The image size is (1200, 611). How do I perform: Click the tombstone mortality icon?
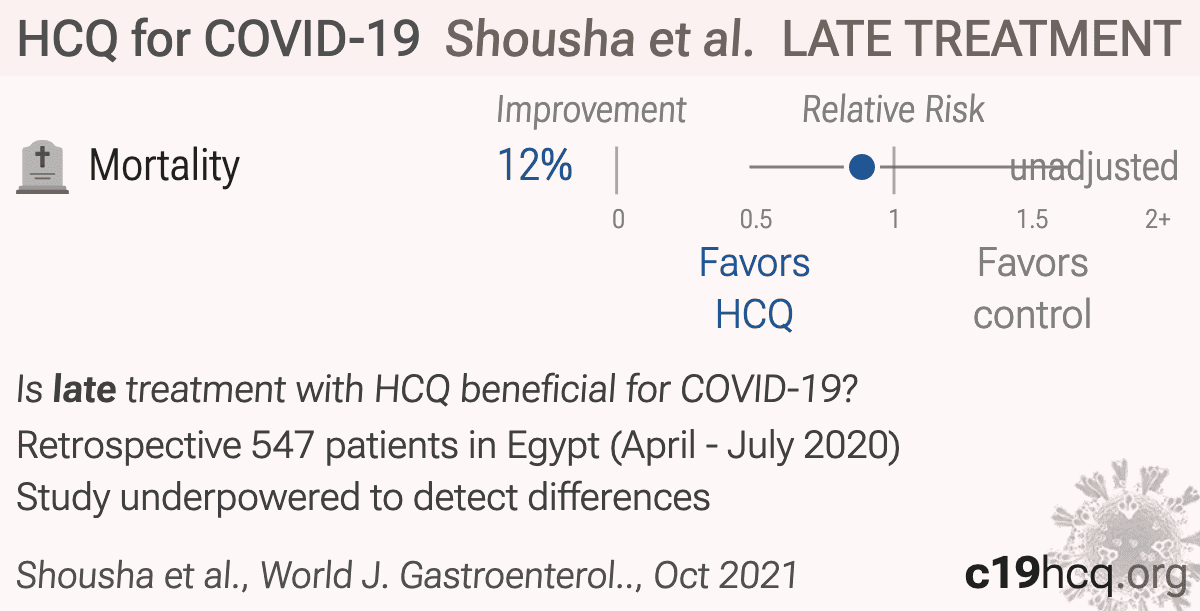(x=43, y=167)
